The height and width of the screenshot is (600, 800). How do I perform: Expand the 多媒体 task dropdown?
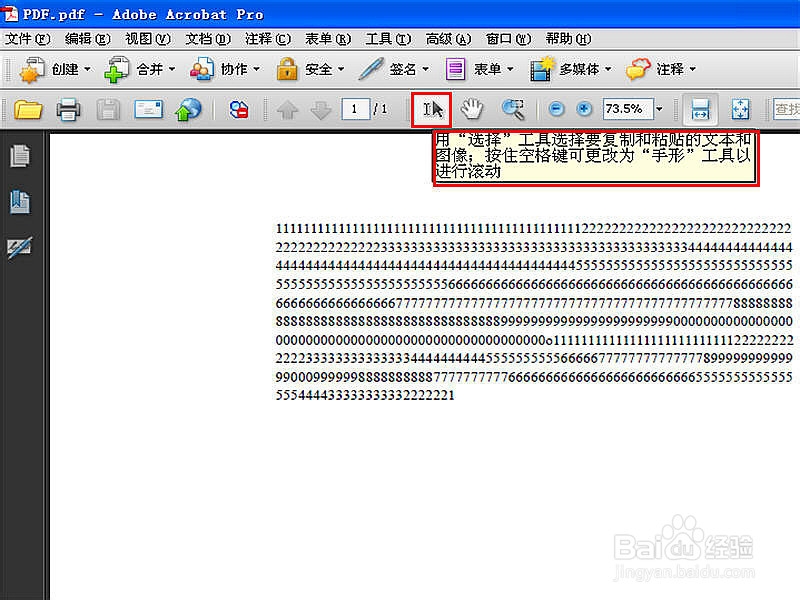point(608,69)
